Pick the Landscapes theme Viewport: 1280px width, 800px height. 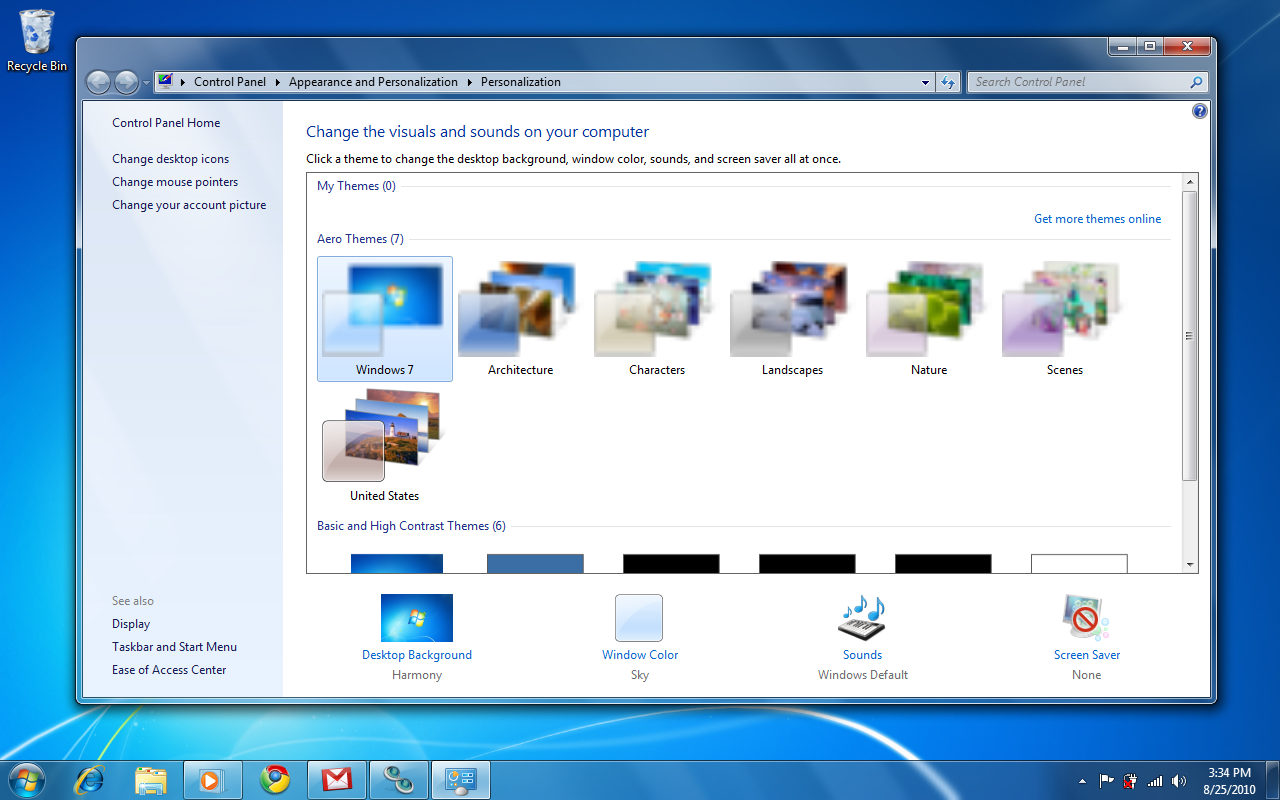coord(792,319)
